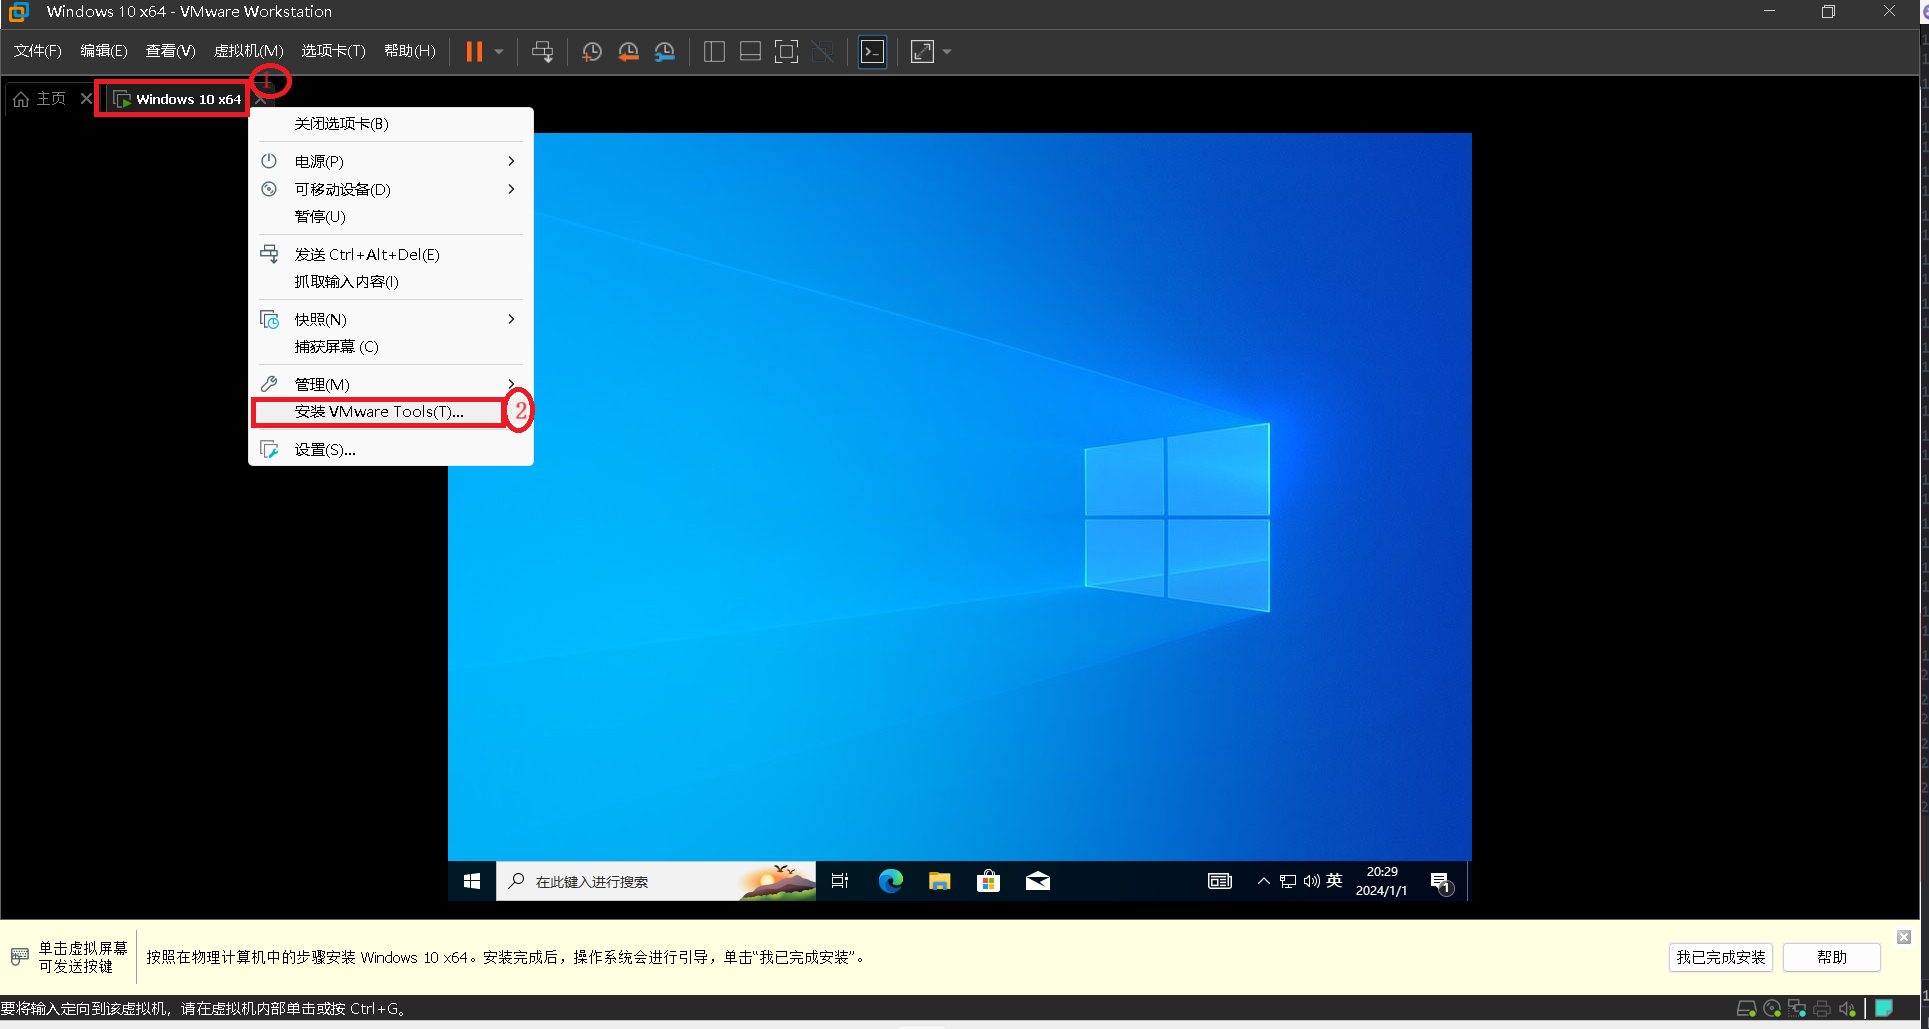Expand the stretch display dropdown arrow
The height and width of the screenshot is (1029, 1929).
pyautogui.click(x=947, y=52)
